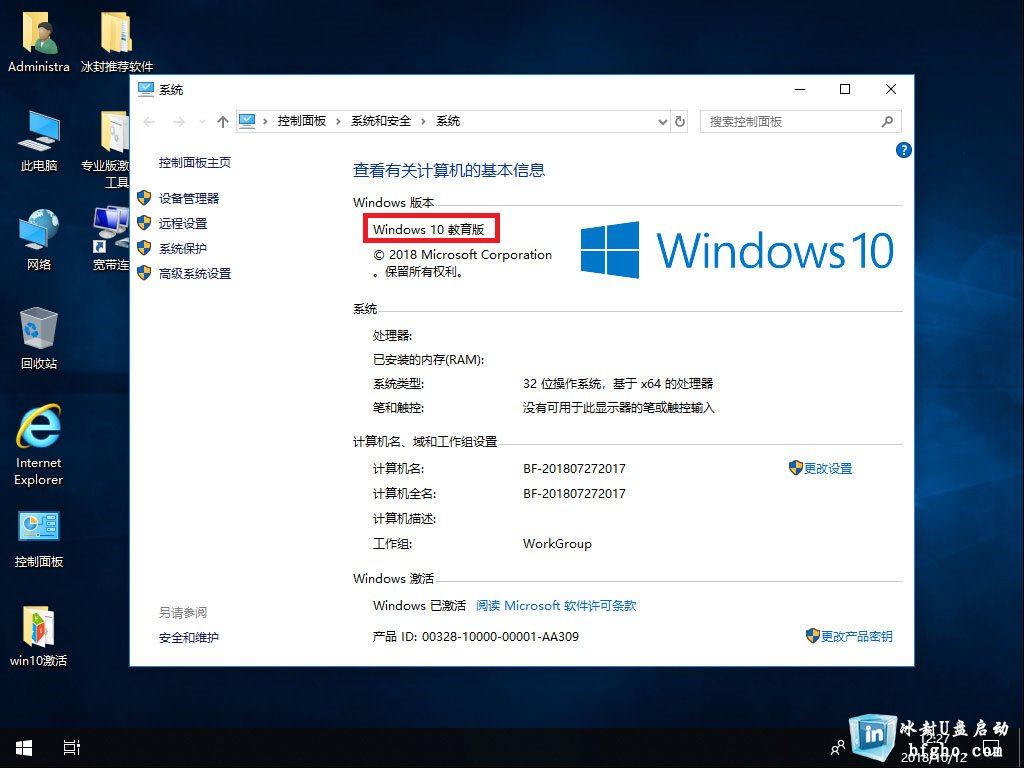Click the up arrow navigation button
1024x768 pixels.
click(223, 122)
